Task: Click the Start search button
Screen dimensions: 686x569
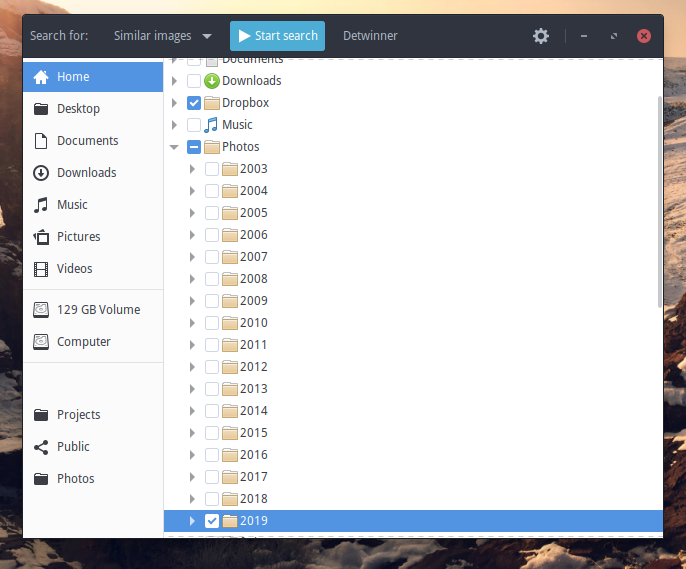Action: coord(277,36)
